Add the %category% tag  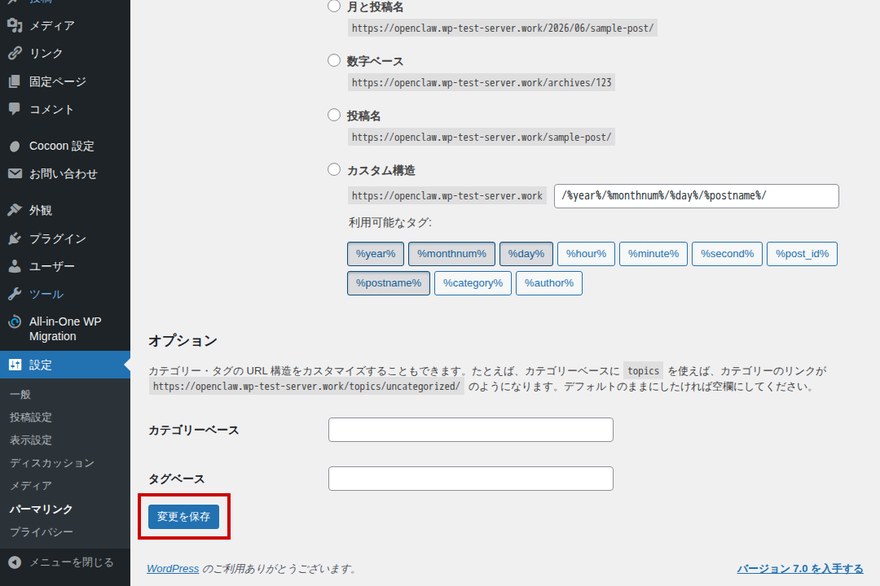point(473,283)
